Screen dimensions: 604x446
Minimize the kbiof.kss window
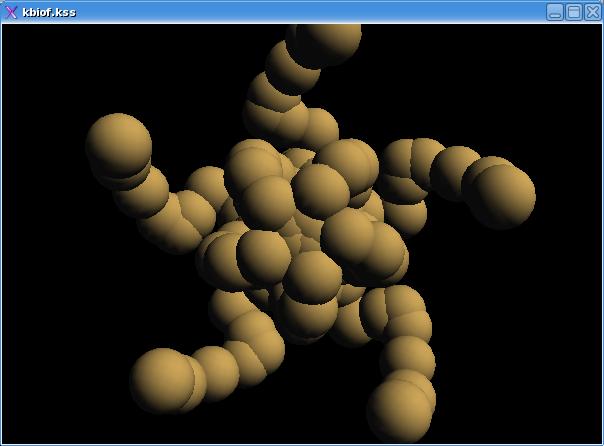pyautogui.click(x=555, y=12)
